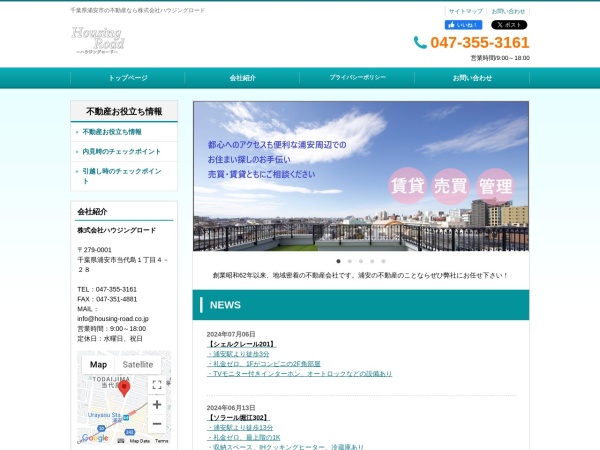This screenshot has width=600, height=450.
Task: Click the Housing Road logo
Action: [x=98, y=40]
